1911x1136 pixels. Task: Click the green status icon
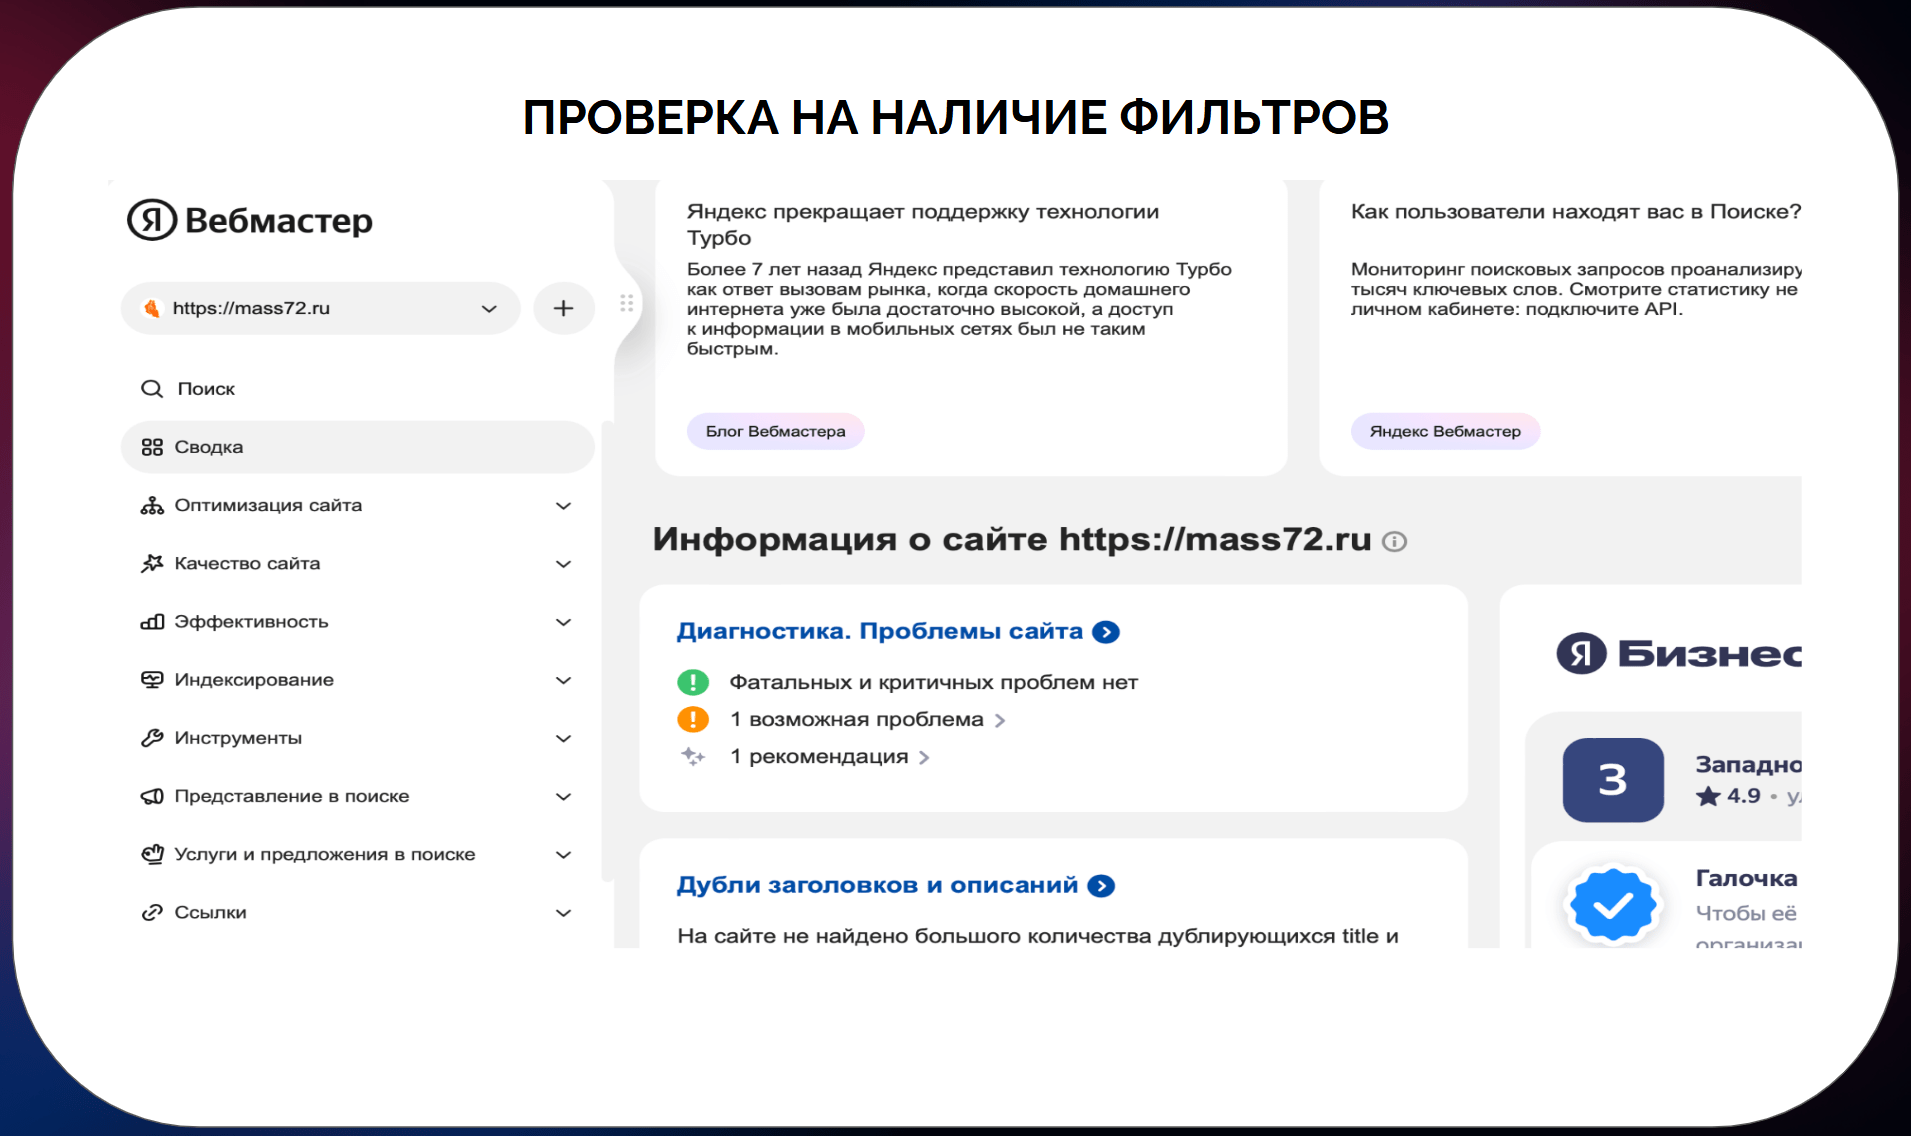click(x=692, y=682)
